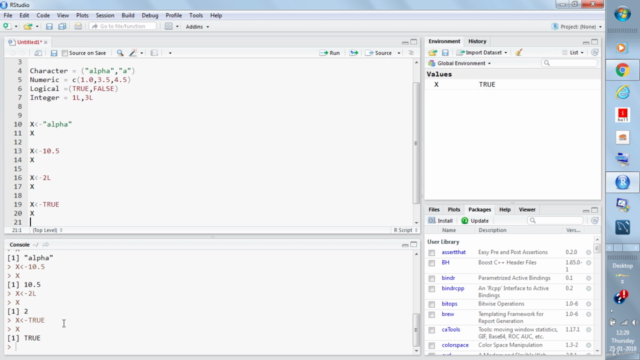Expand the Source button dropdown arrow

pyautogui.click(x=399, y=53)
